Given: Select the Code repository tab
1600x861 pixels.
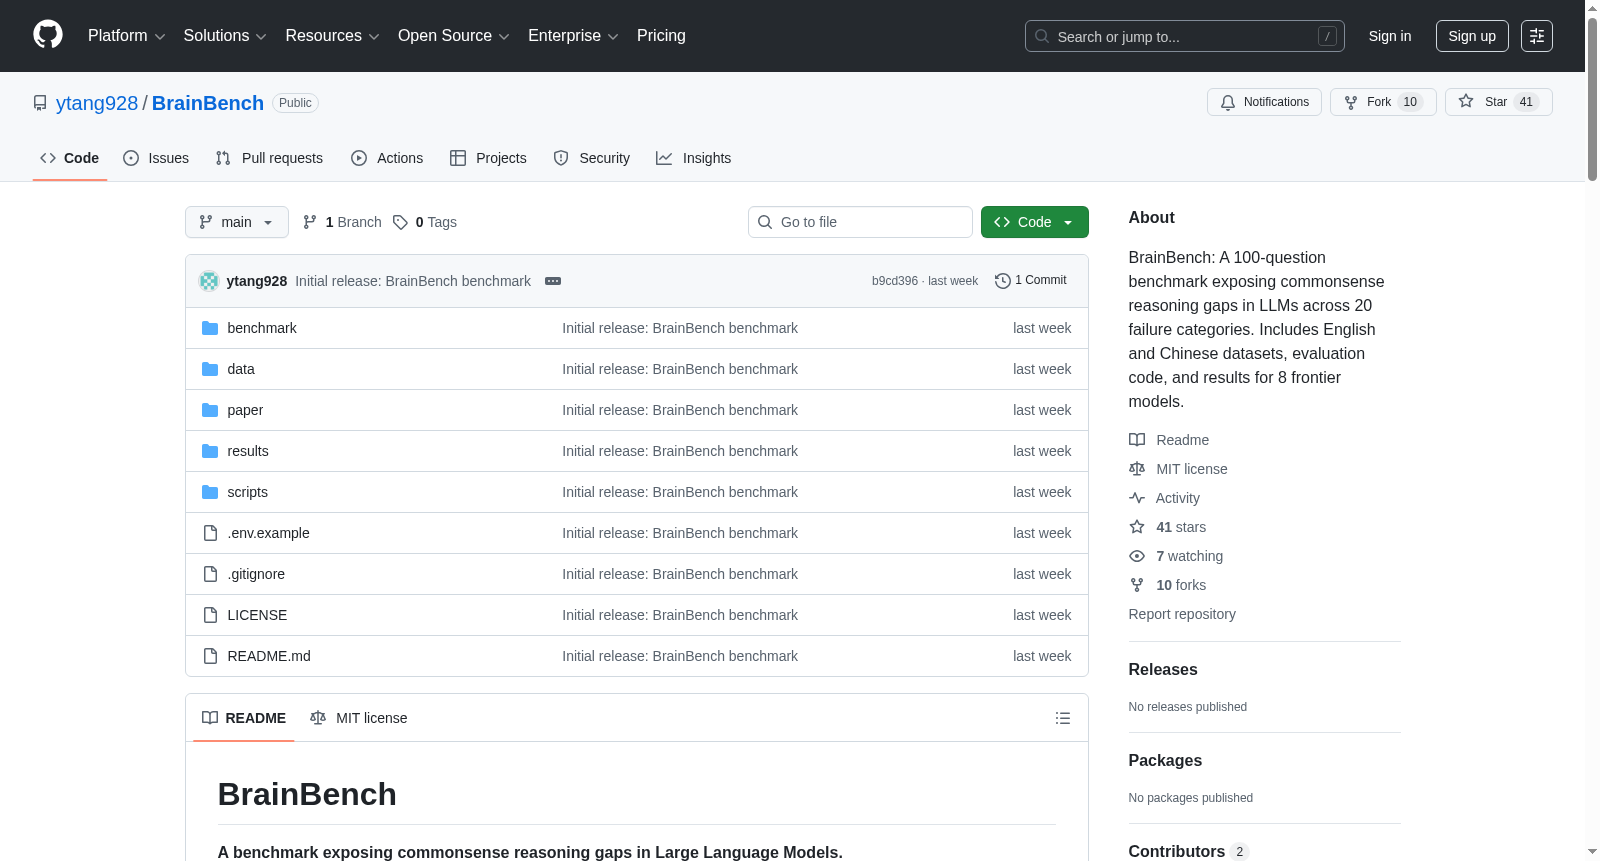Looking at the screenshot, I should coord(70,158).
